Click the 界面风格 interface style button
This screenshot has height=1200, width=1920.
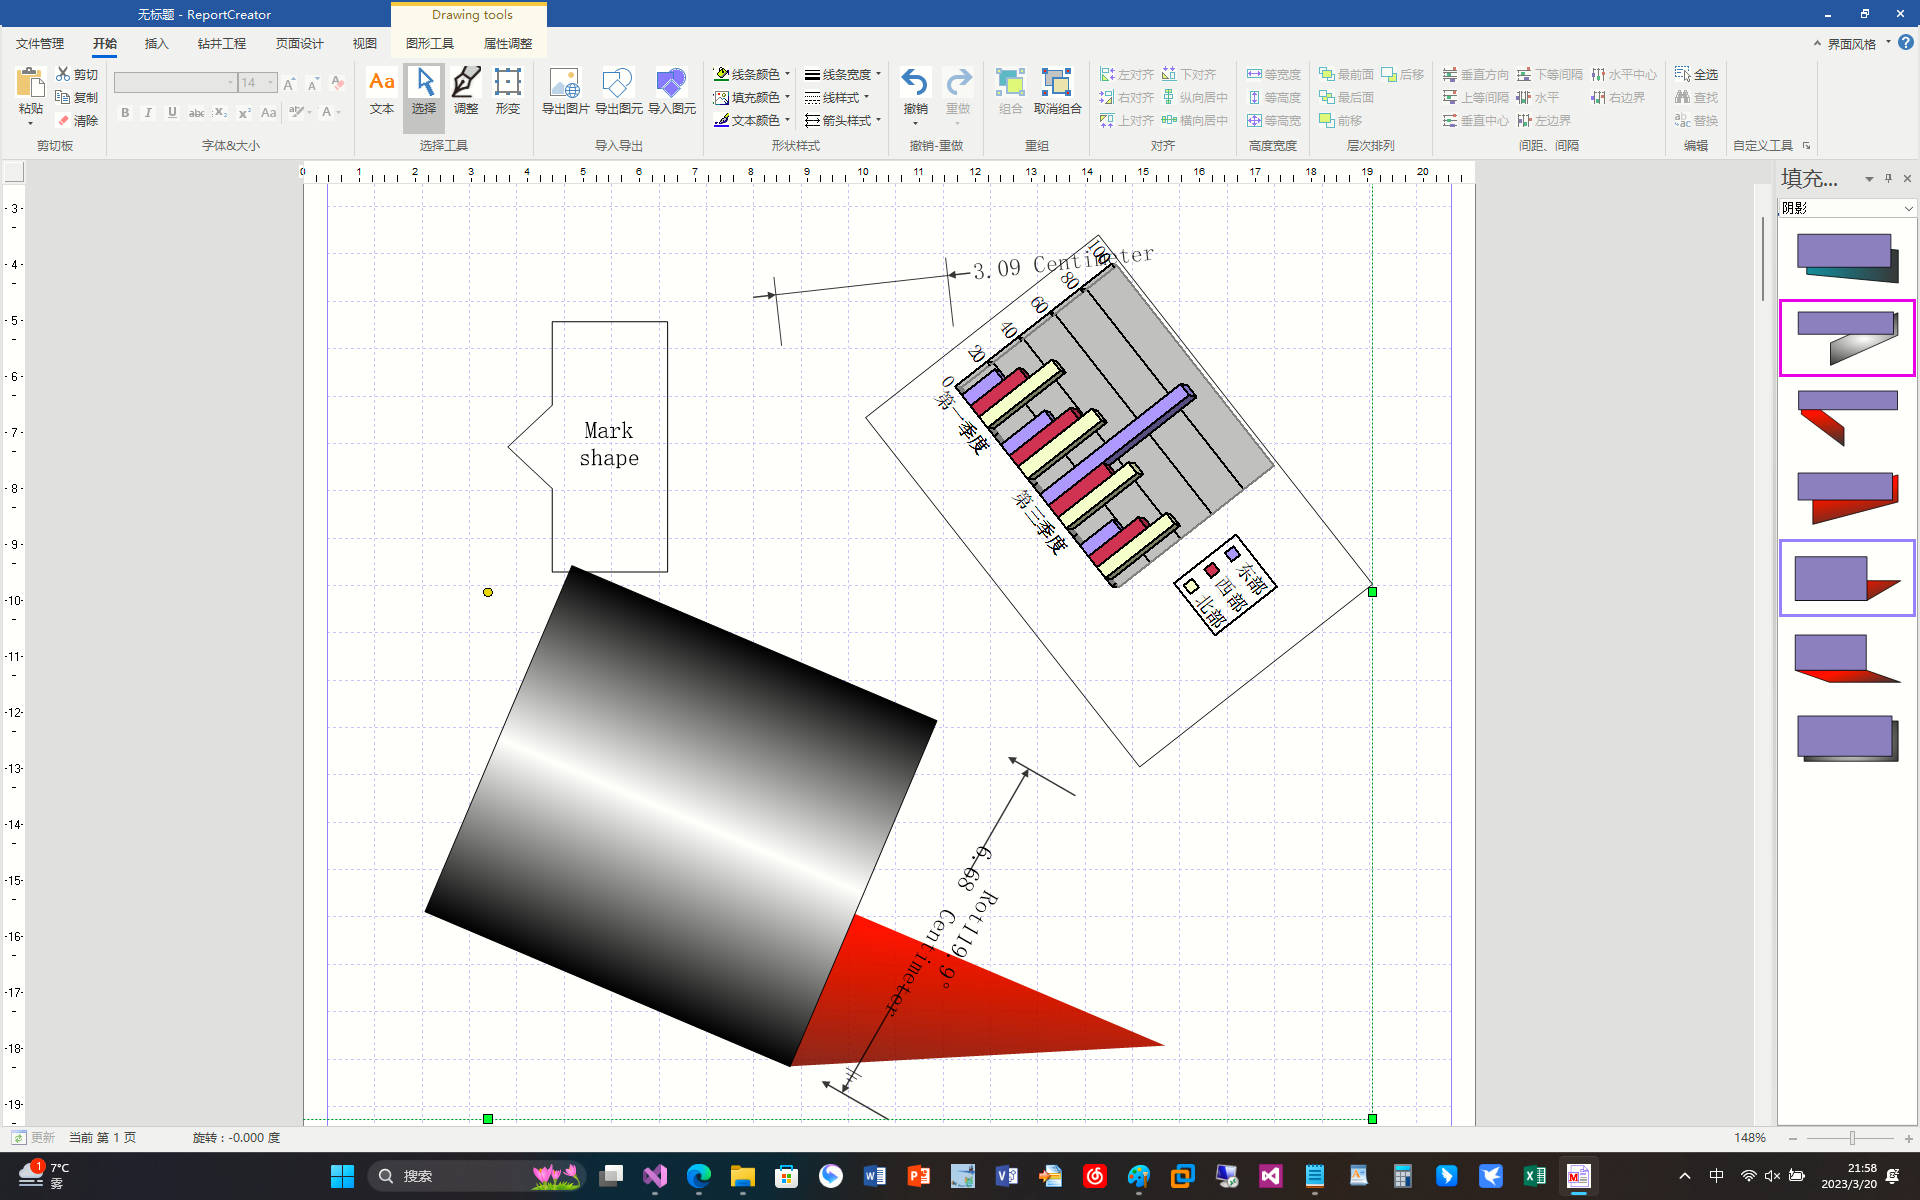(1850, 43)
